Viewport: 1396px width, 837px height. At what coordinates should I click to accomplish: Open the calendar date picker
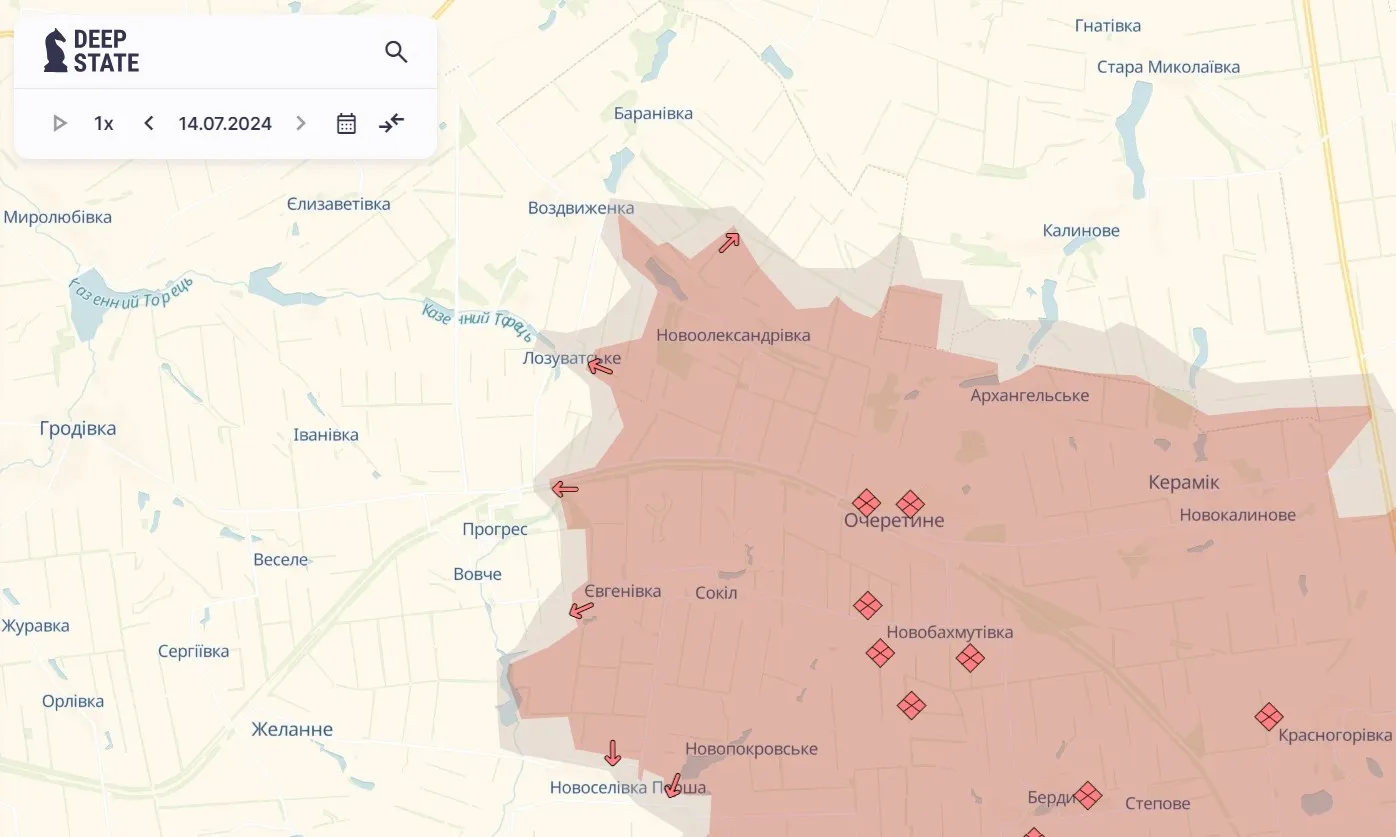pyautogui.click(x=346, y=123)
